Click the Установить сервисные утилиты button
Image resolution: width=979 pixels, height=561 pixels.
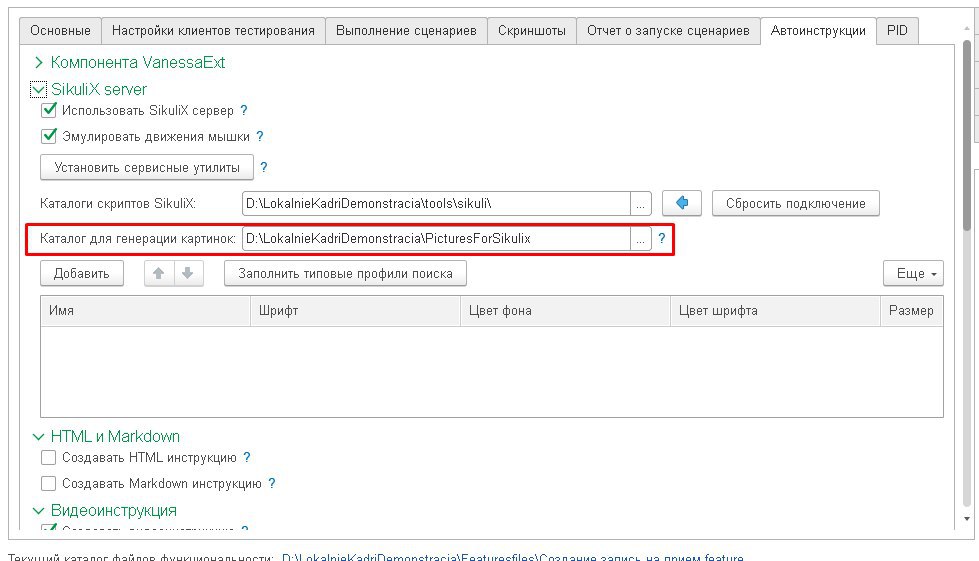[x=147, y=167]
